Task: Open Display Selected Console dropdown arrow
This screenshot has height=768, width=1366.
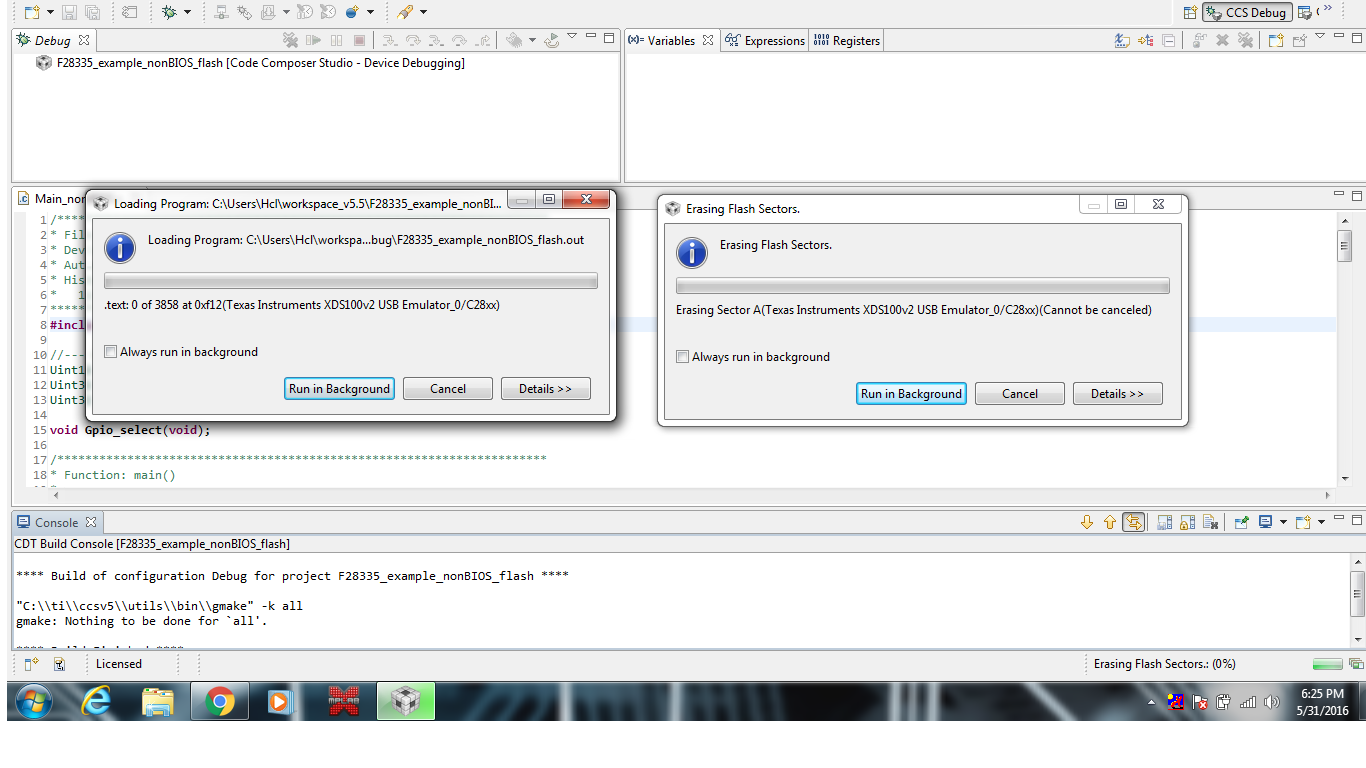Action: pos(1283,522)
